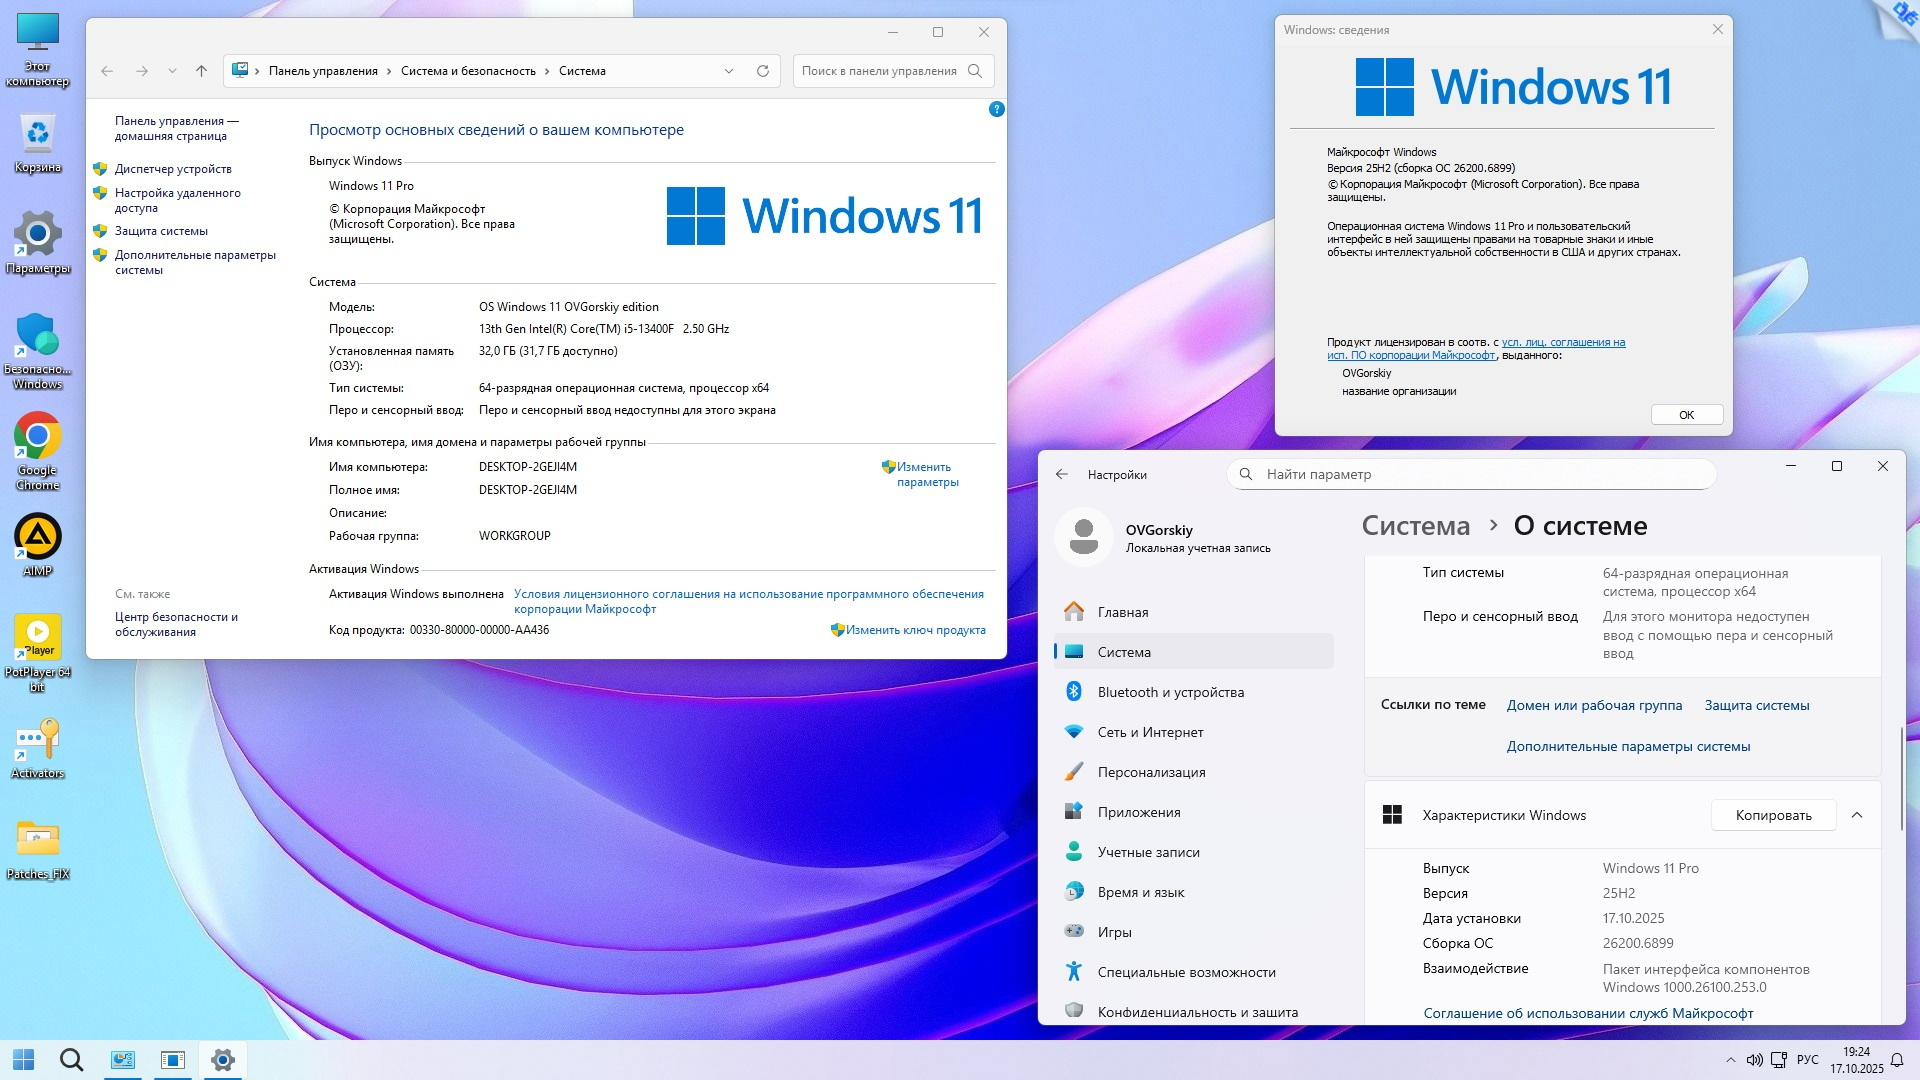Click OK in the Windows сведения dialog
Image resolution: width=1920 pixels, height=1080 pixels.
pos(1686,415)
